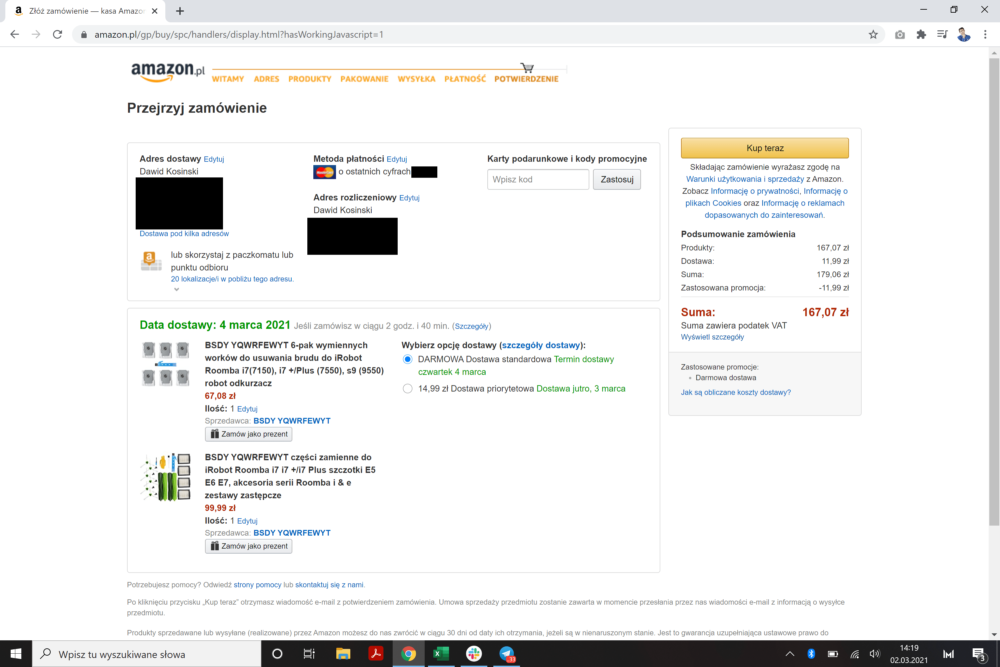Open Chrome profile avatar
The image size is (1000, 667).
click(964, 34)
